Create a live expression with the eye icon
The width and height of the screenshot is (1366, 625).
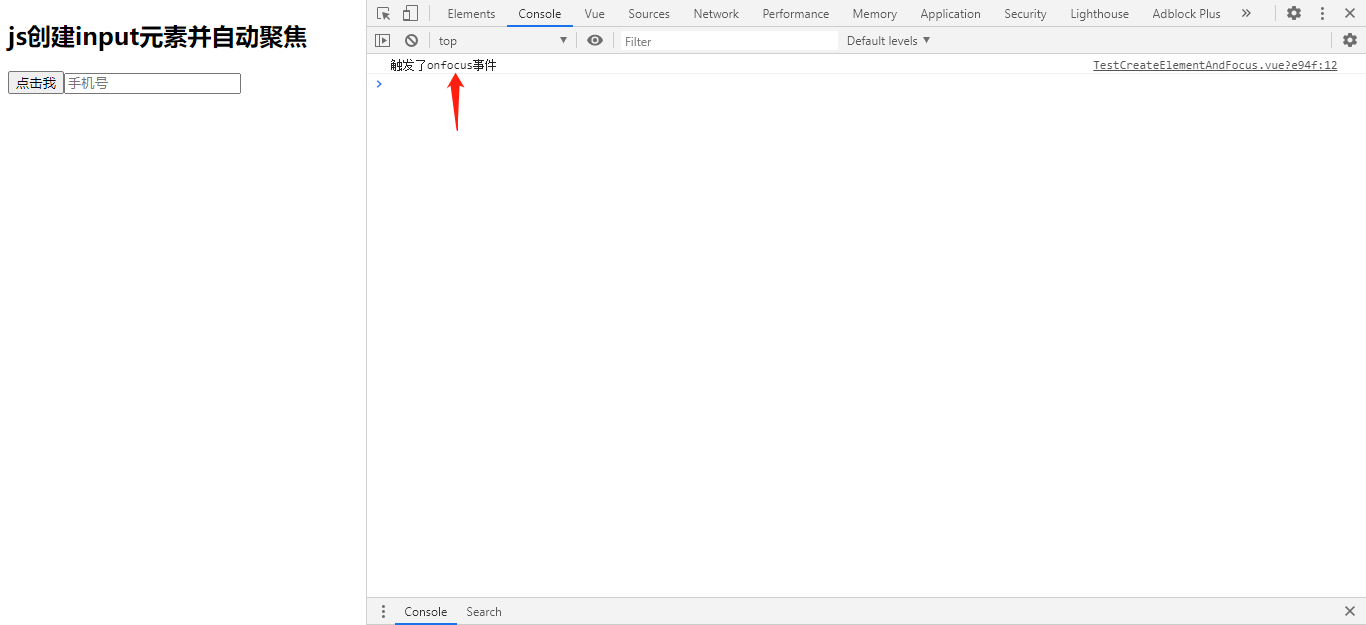tap(595, 40)
